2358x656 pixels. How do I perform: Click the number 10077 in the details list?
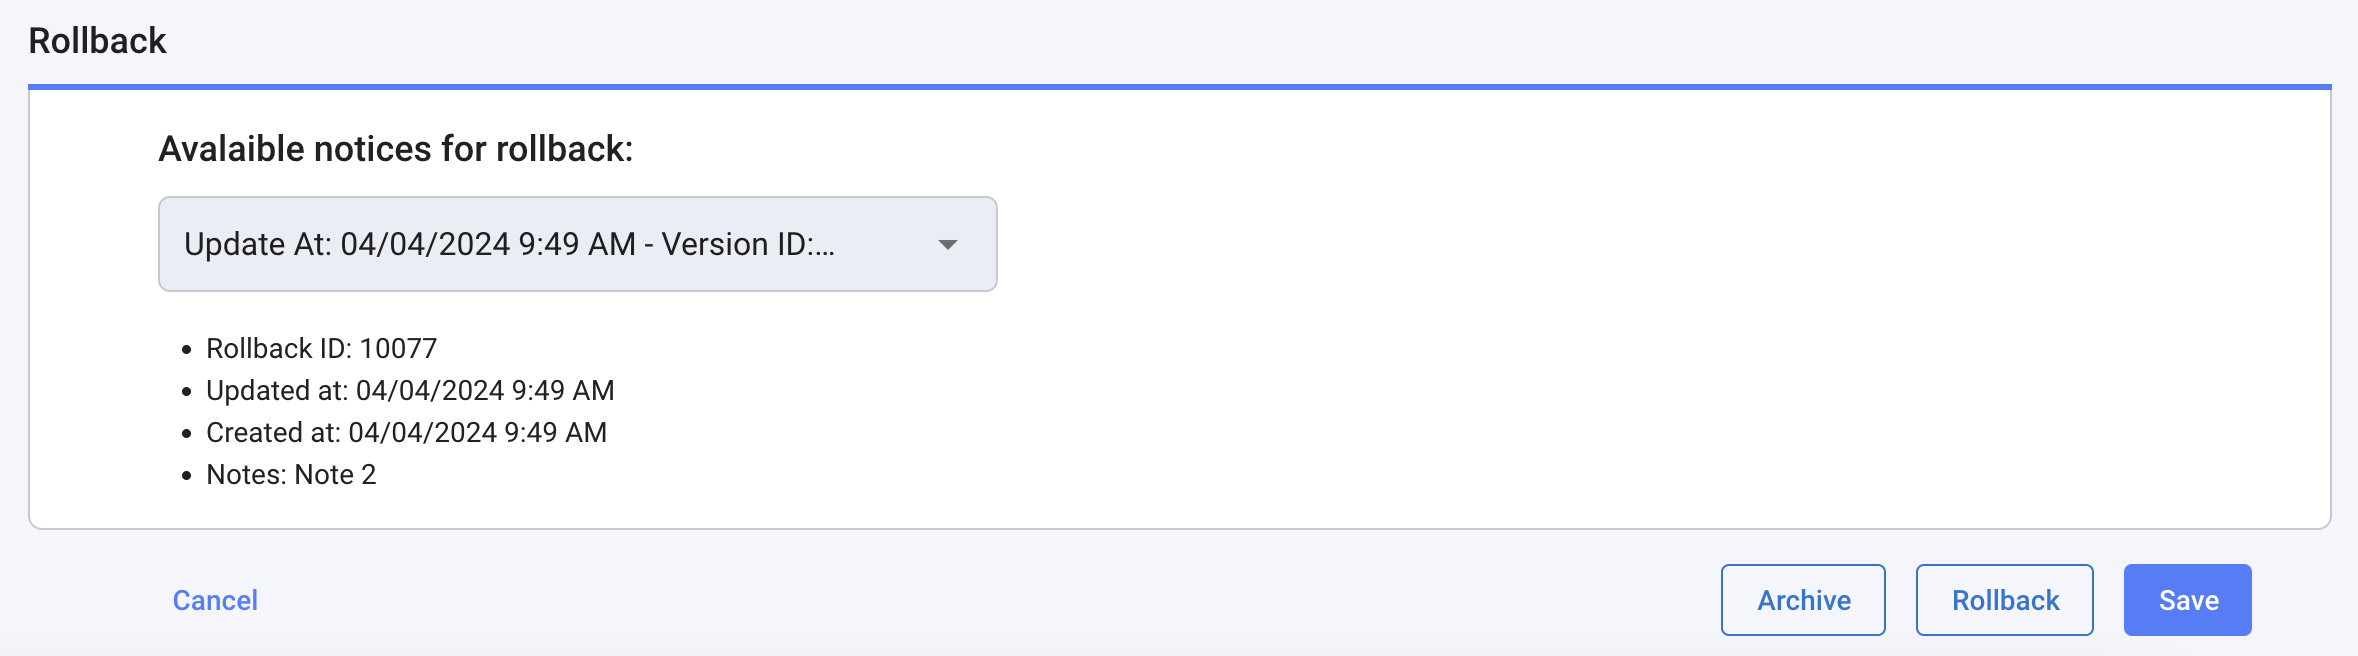click(x=398, y=348)
